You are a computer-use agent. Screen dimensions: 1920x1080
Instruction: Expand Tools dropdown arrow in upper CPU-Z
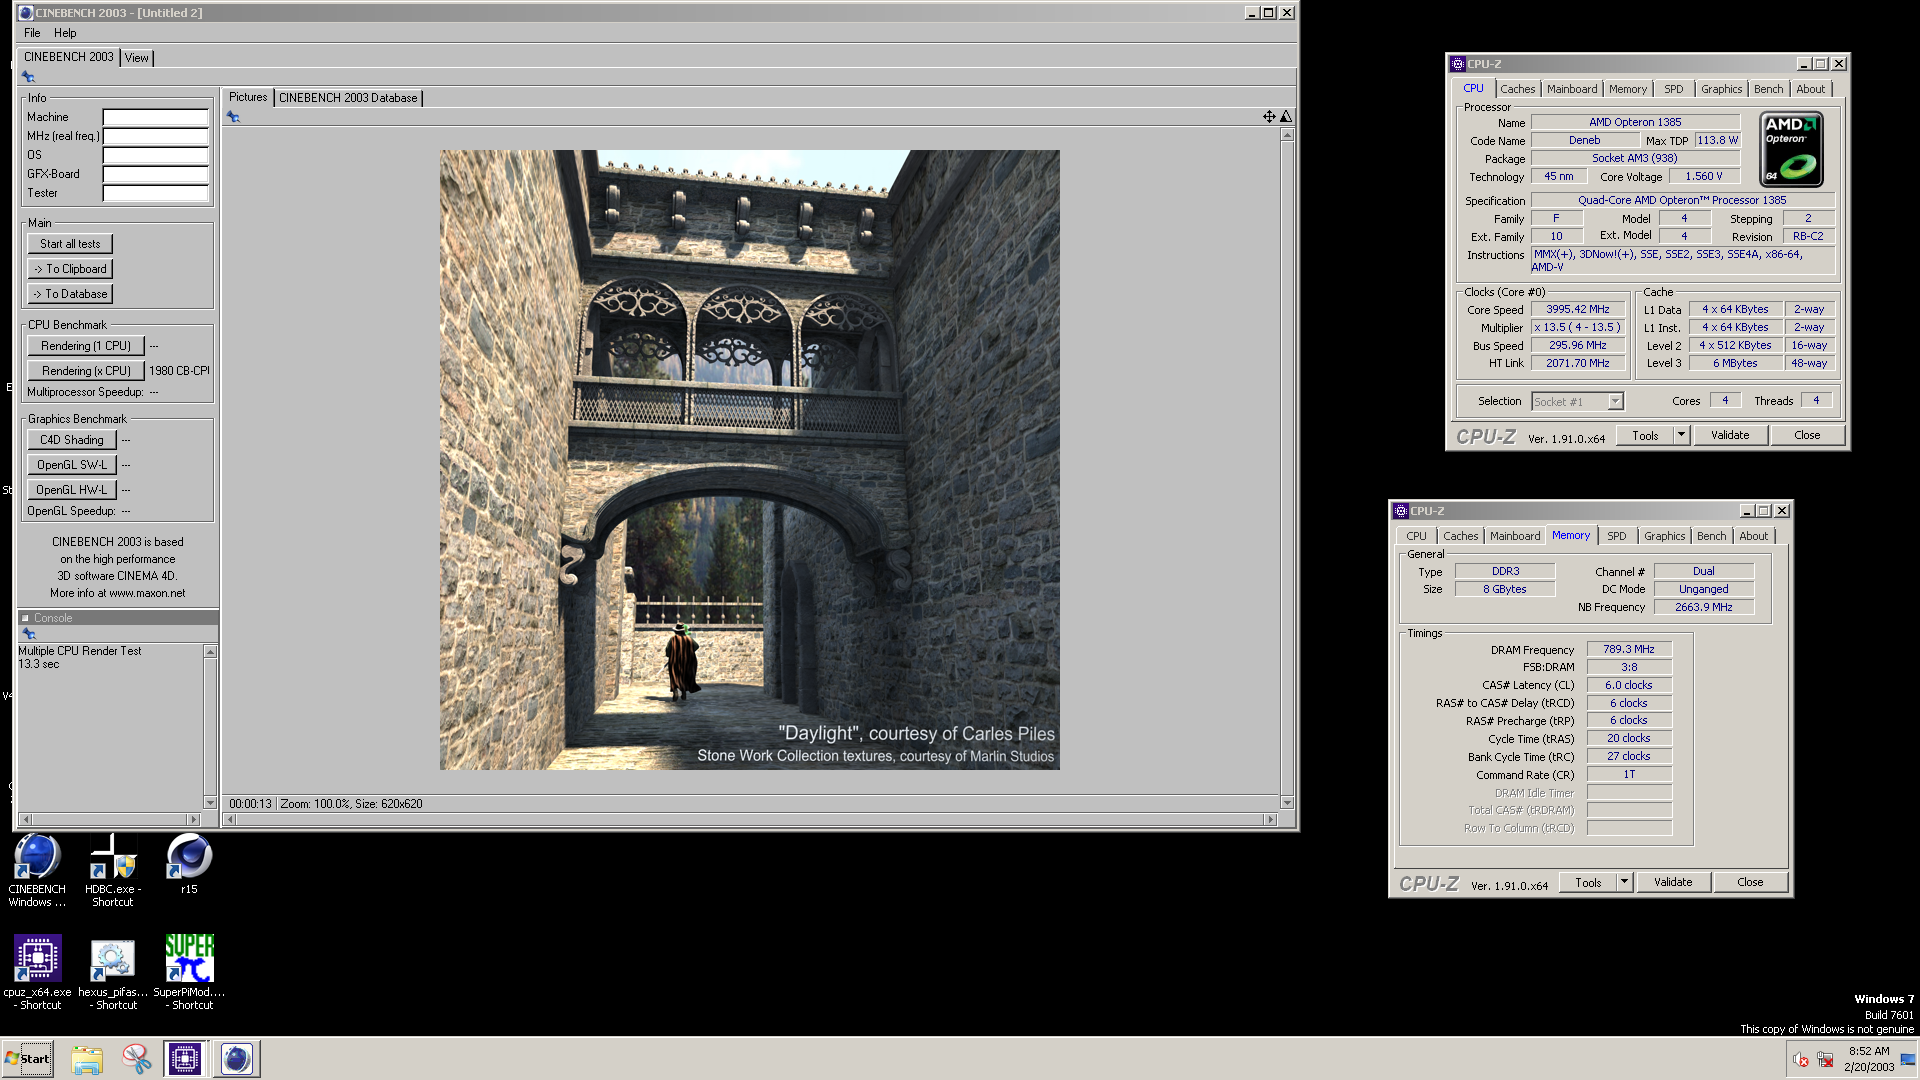tap(1681, 435)
